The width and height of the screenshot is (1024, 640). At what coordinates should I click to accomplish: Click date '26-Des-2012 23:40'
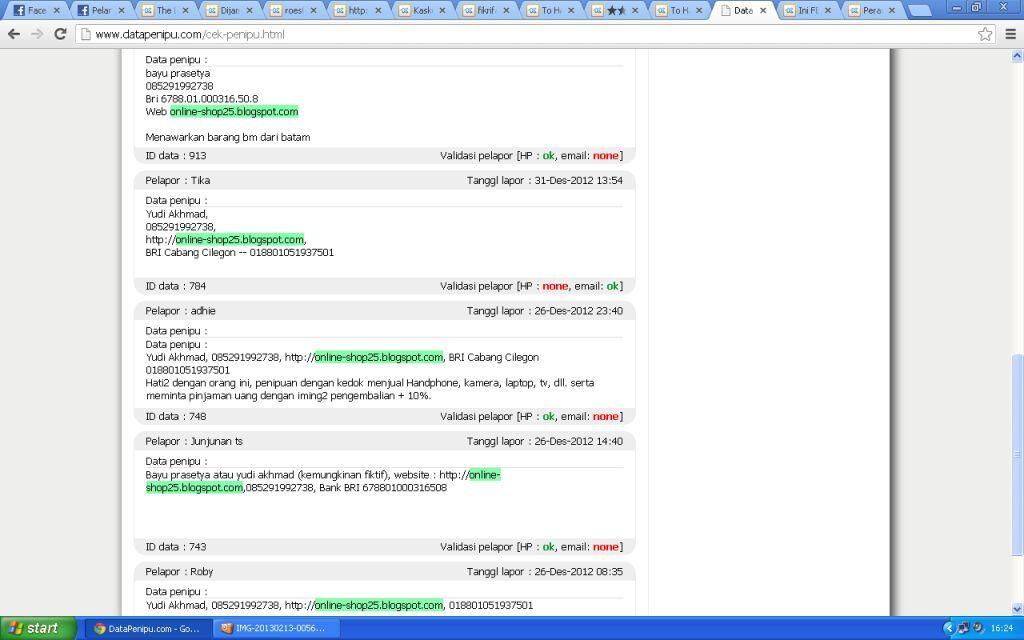coord(579,311)
